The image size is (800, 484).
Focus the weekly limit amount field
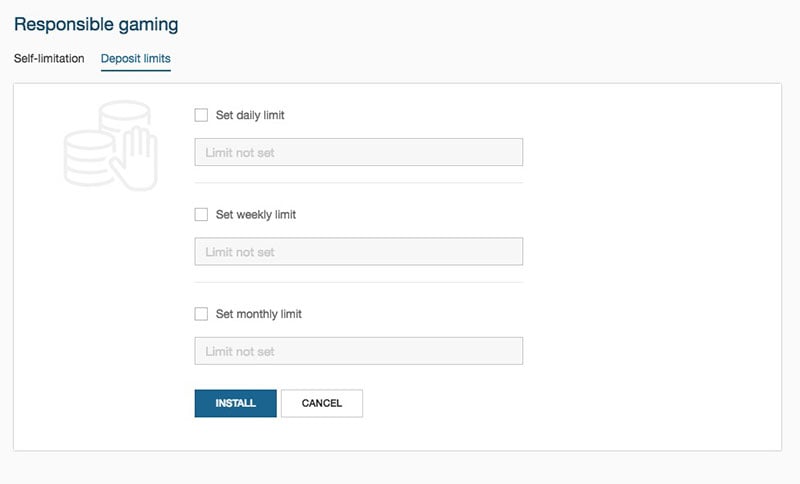point(359,251)
